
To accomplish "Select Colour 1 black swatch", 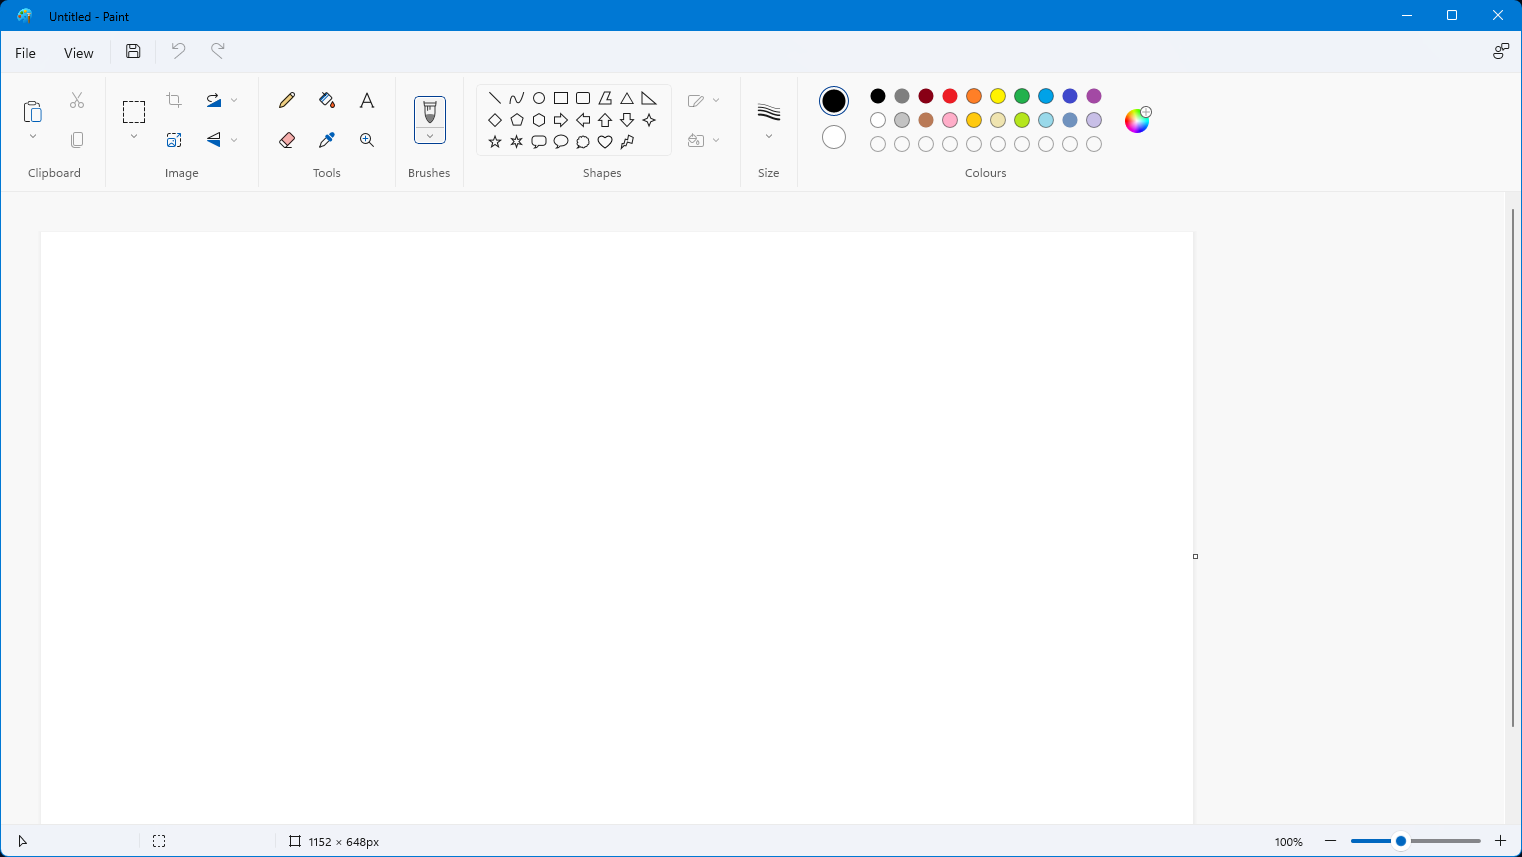I will click(834, 101).
